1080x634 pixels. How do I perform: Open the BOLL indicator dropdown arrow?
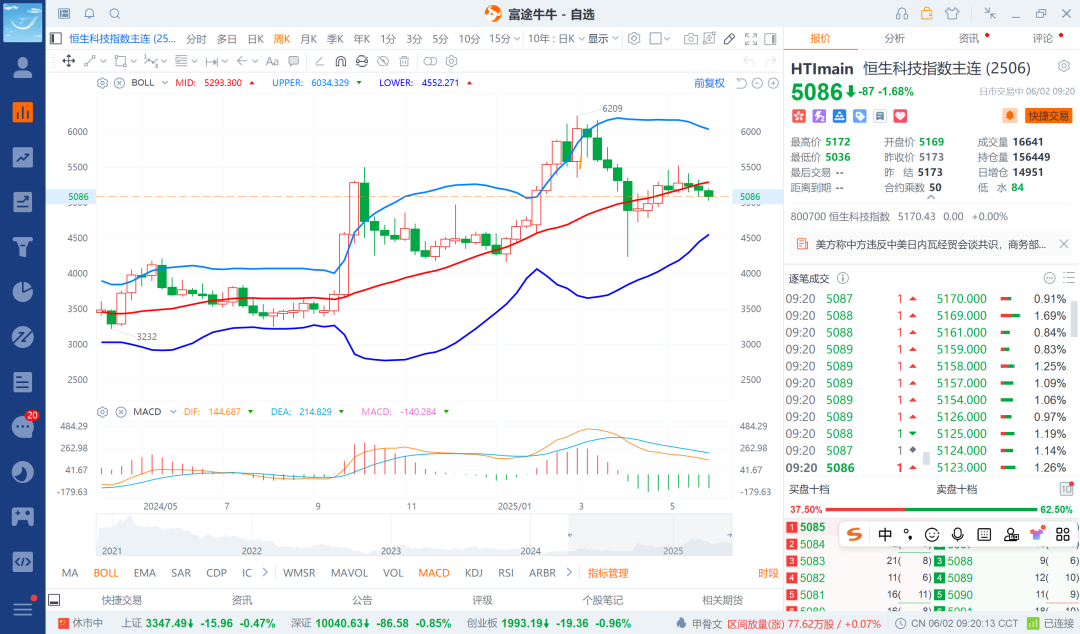tap(165, 83)
